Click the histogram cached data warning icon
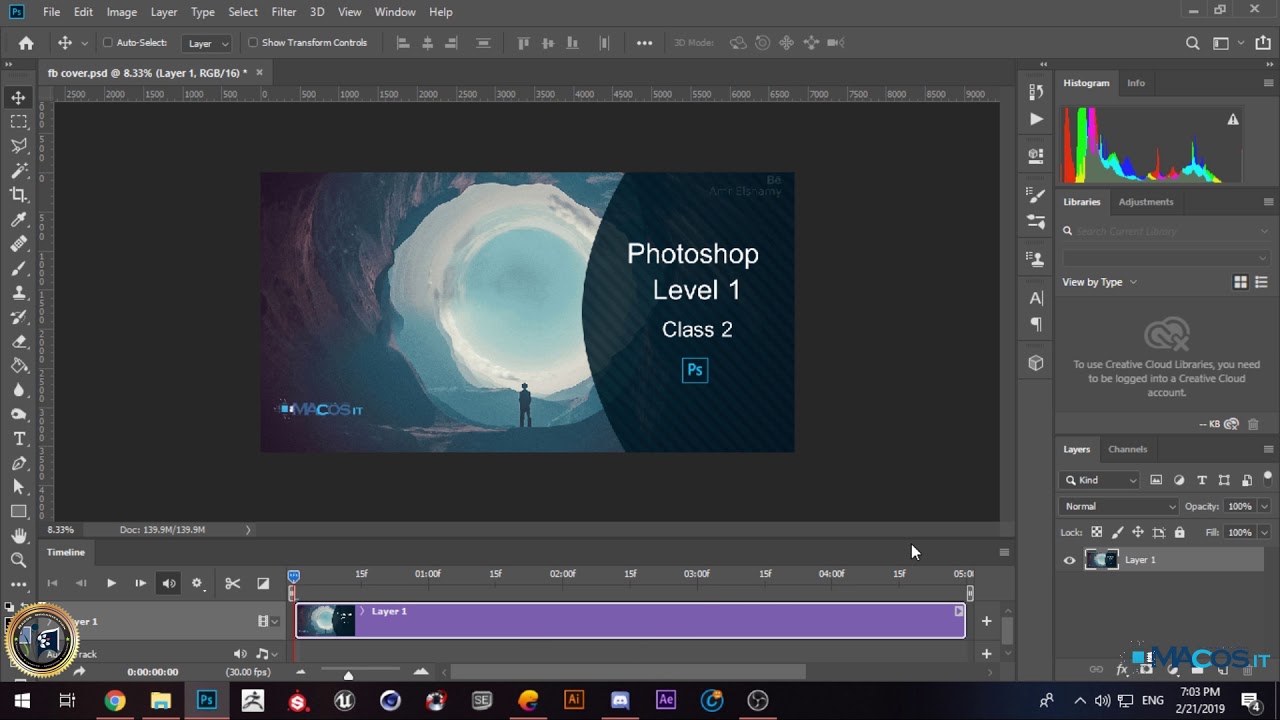1280x720 pixels. (x=1233, y=119)
